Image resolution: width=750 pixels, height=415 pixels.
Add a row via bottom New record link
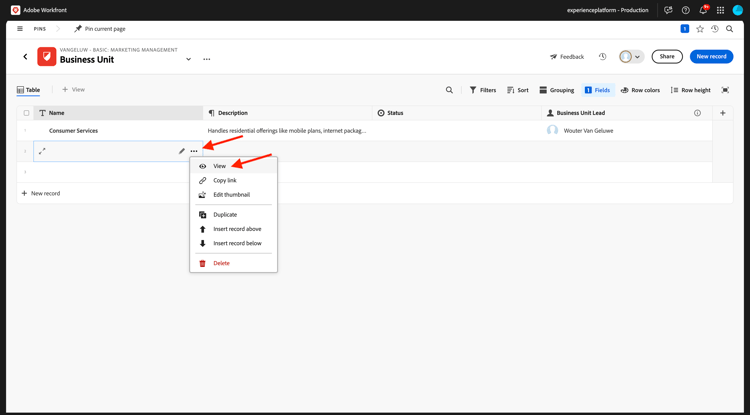click(x=41, y=194)
